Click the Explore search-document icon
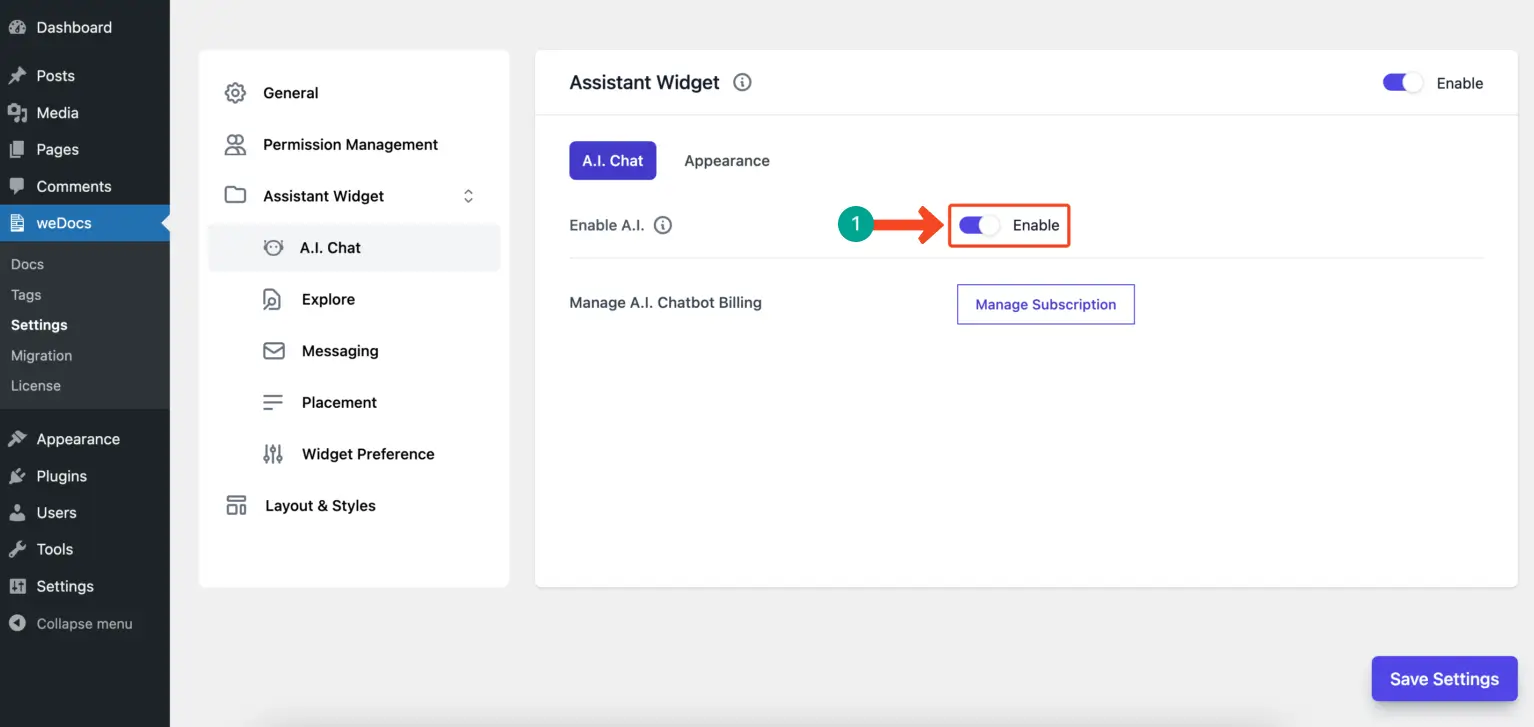This screenshot has width=1534, height=727. pos(272,300)
